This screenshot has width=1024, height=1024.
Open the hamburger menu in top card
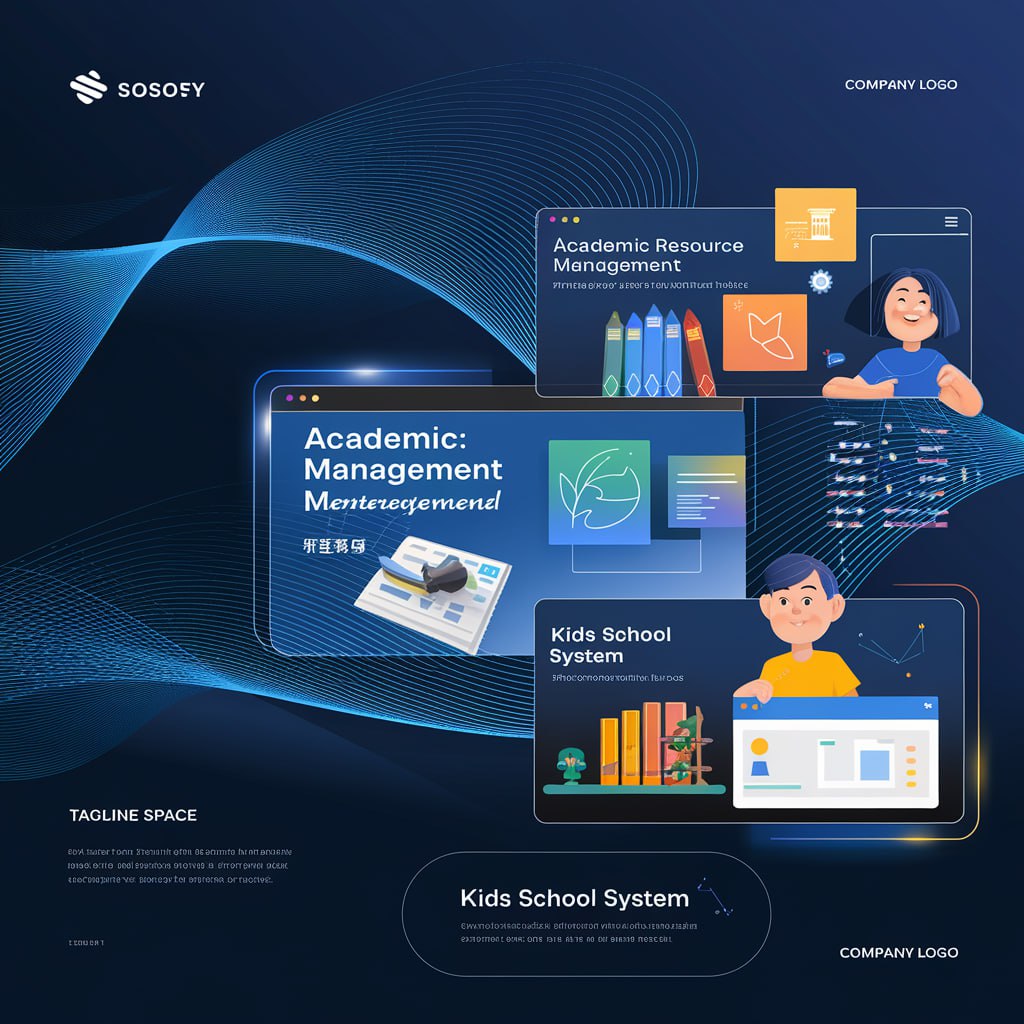coord(951,222)
